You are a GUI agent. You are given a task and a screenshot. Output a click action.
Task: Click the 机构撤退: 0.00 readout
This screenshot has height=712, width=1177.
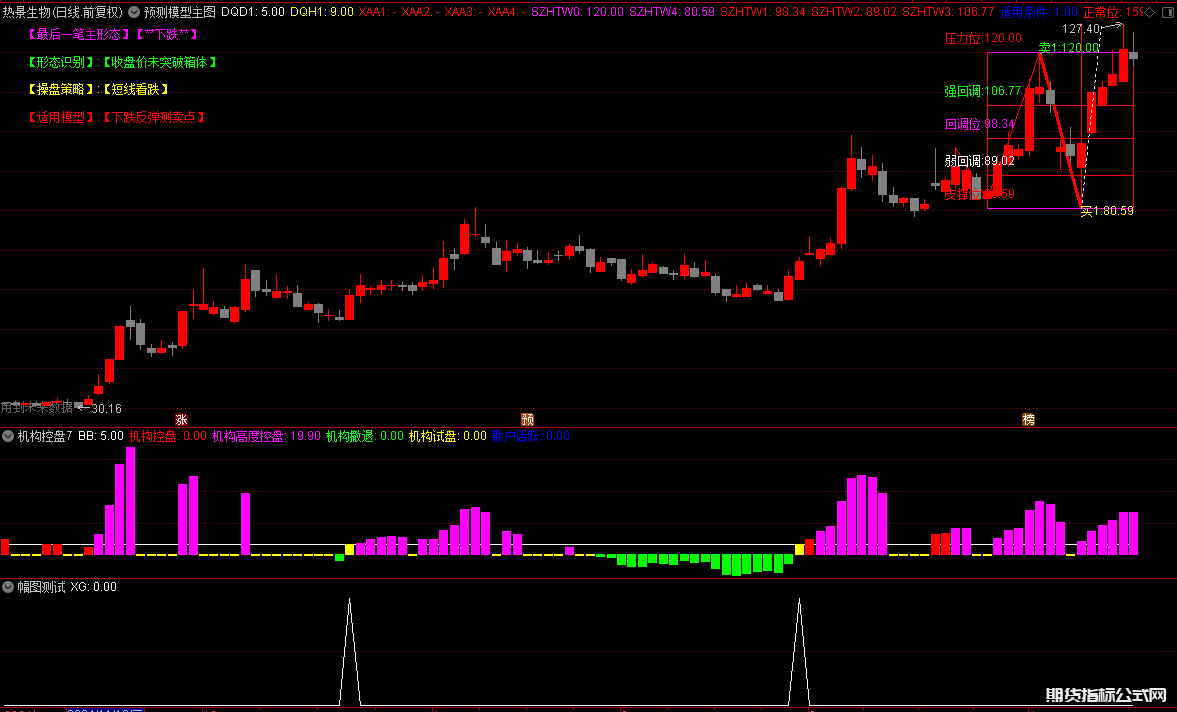(365, 436)
